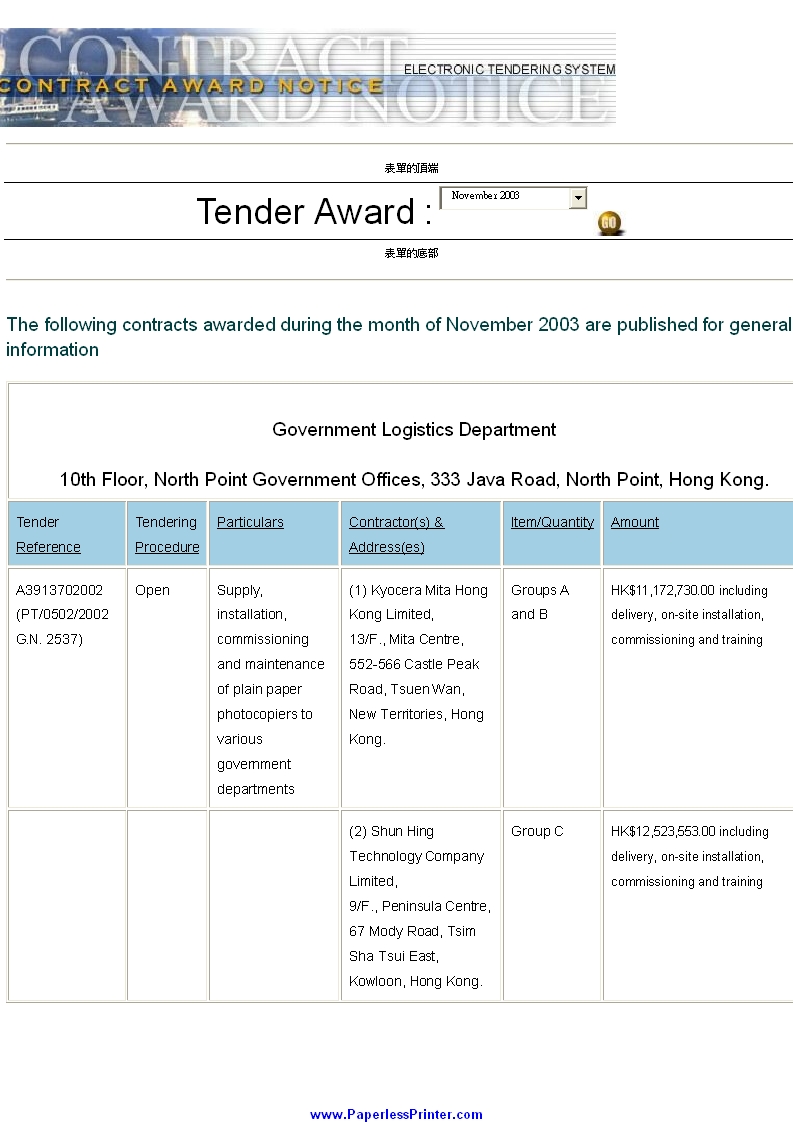
Task: Click the Kyocera Mita Hong Kong Limited contractor text
Action: pos(418,603)
